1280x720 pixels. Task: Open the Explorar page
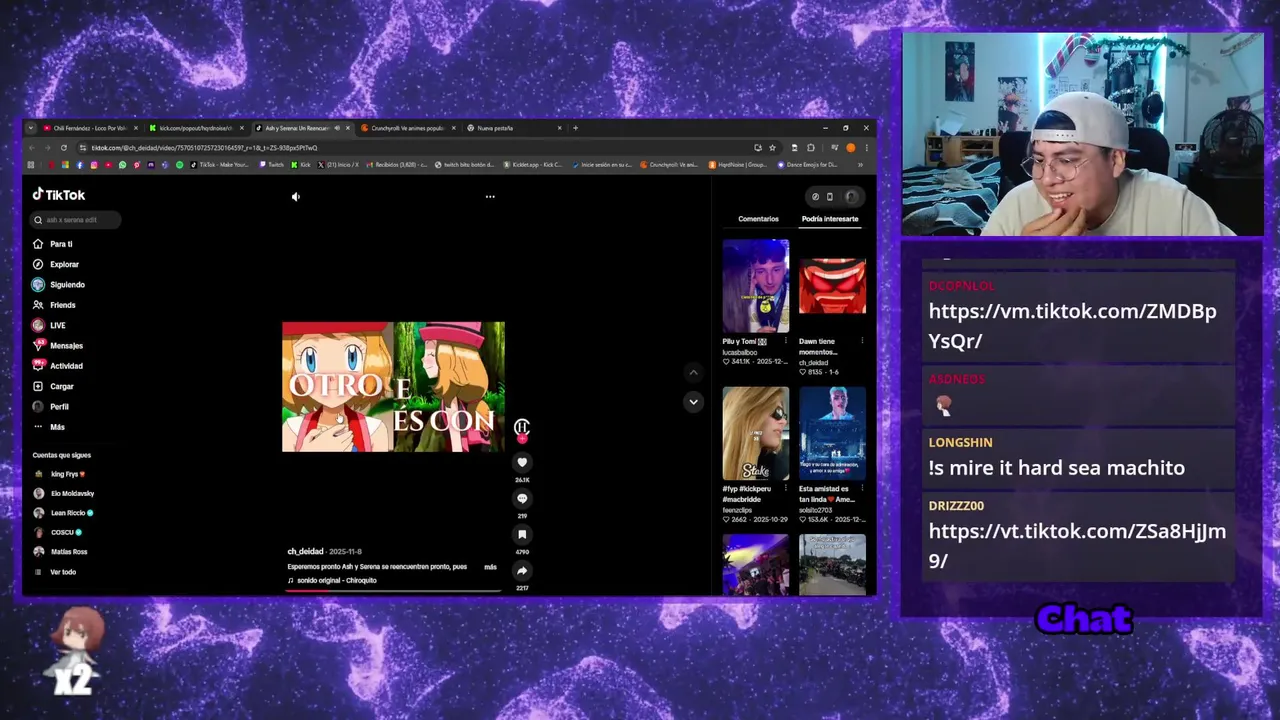(x=56, y=264)
